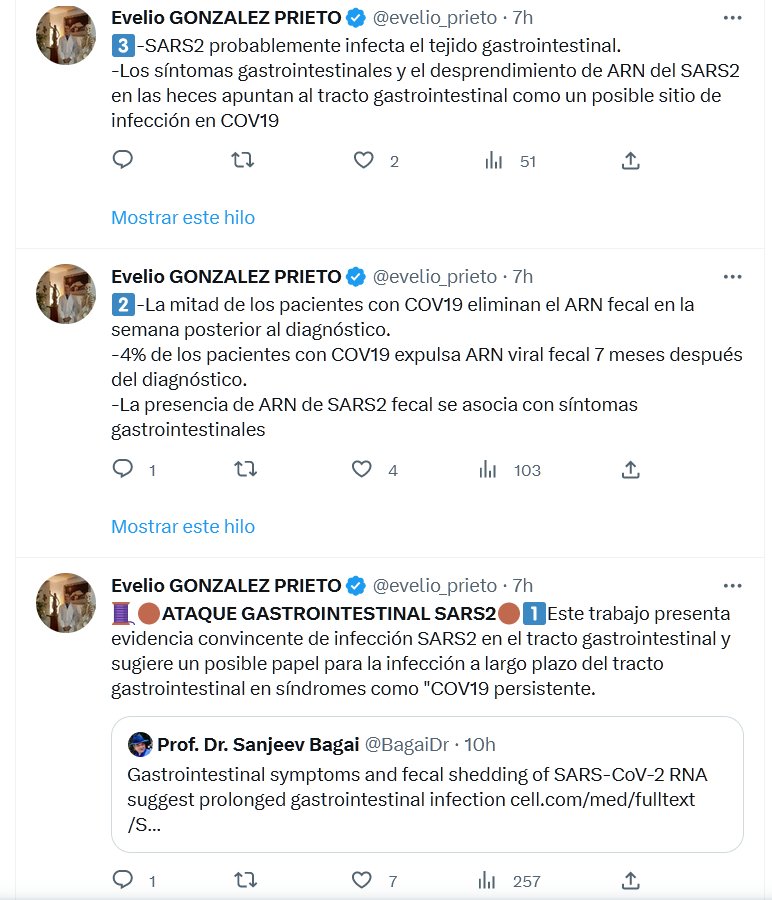Open @evelio_prieto handle on second tweet
Screen dimensions: 772x900
tap(434, 276)
